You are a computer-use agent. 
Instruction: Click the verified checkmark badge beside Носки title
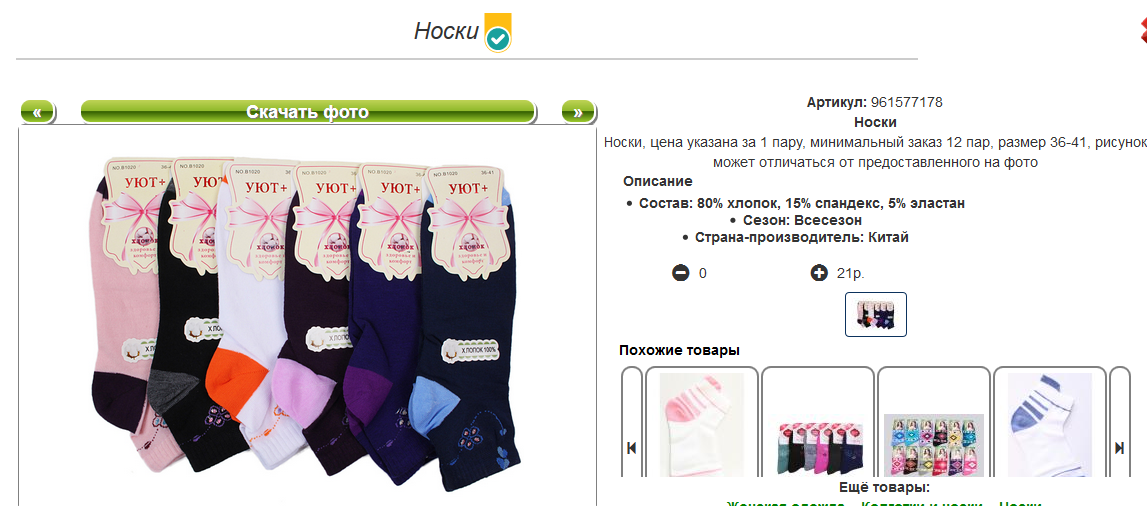(498, 33)
